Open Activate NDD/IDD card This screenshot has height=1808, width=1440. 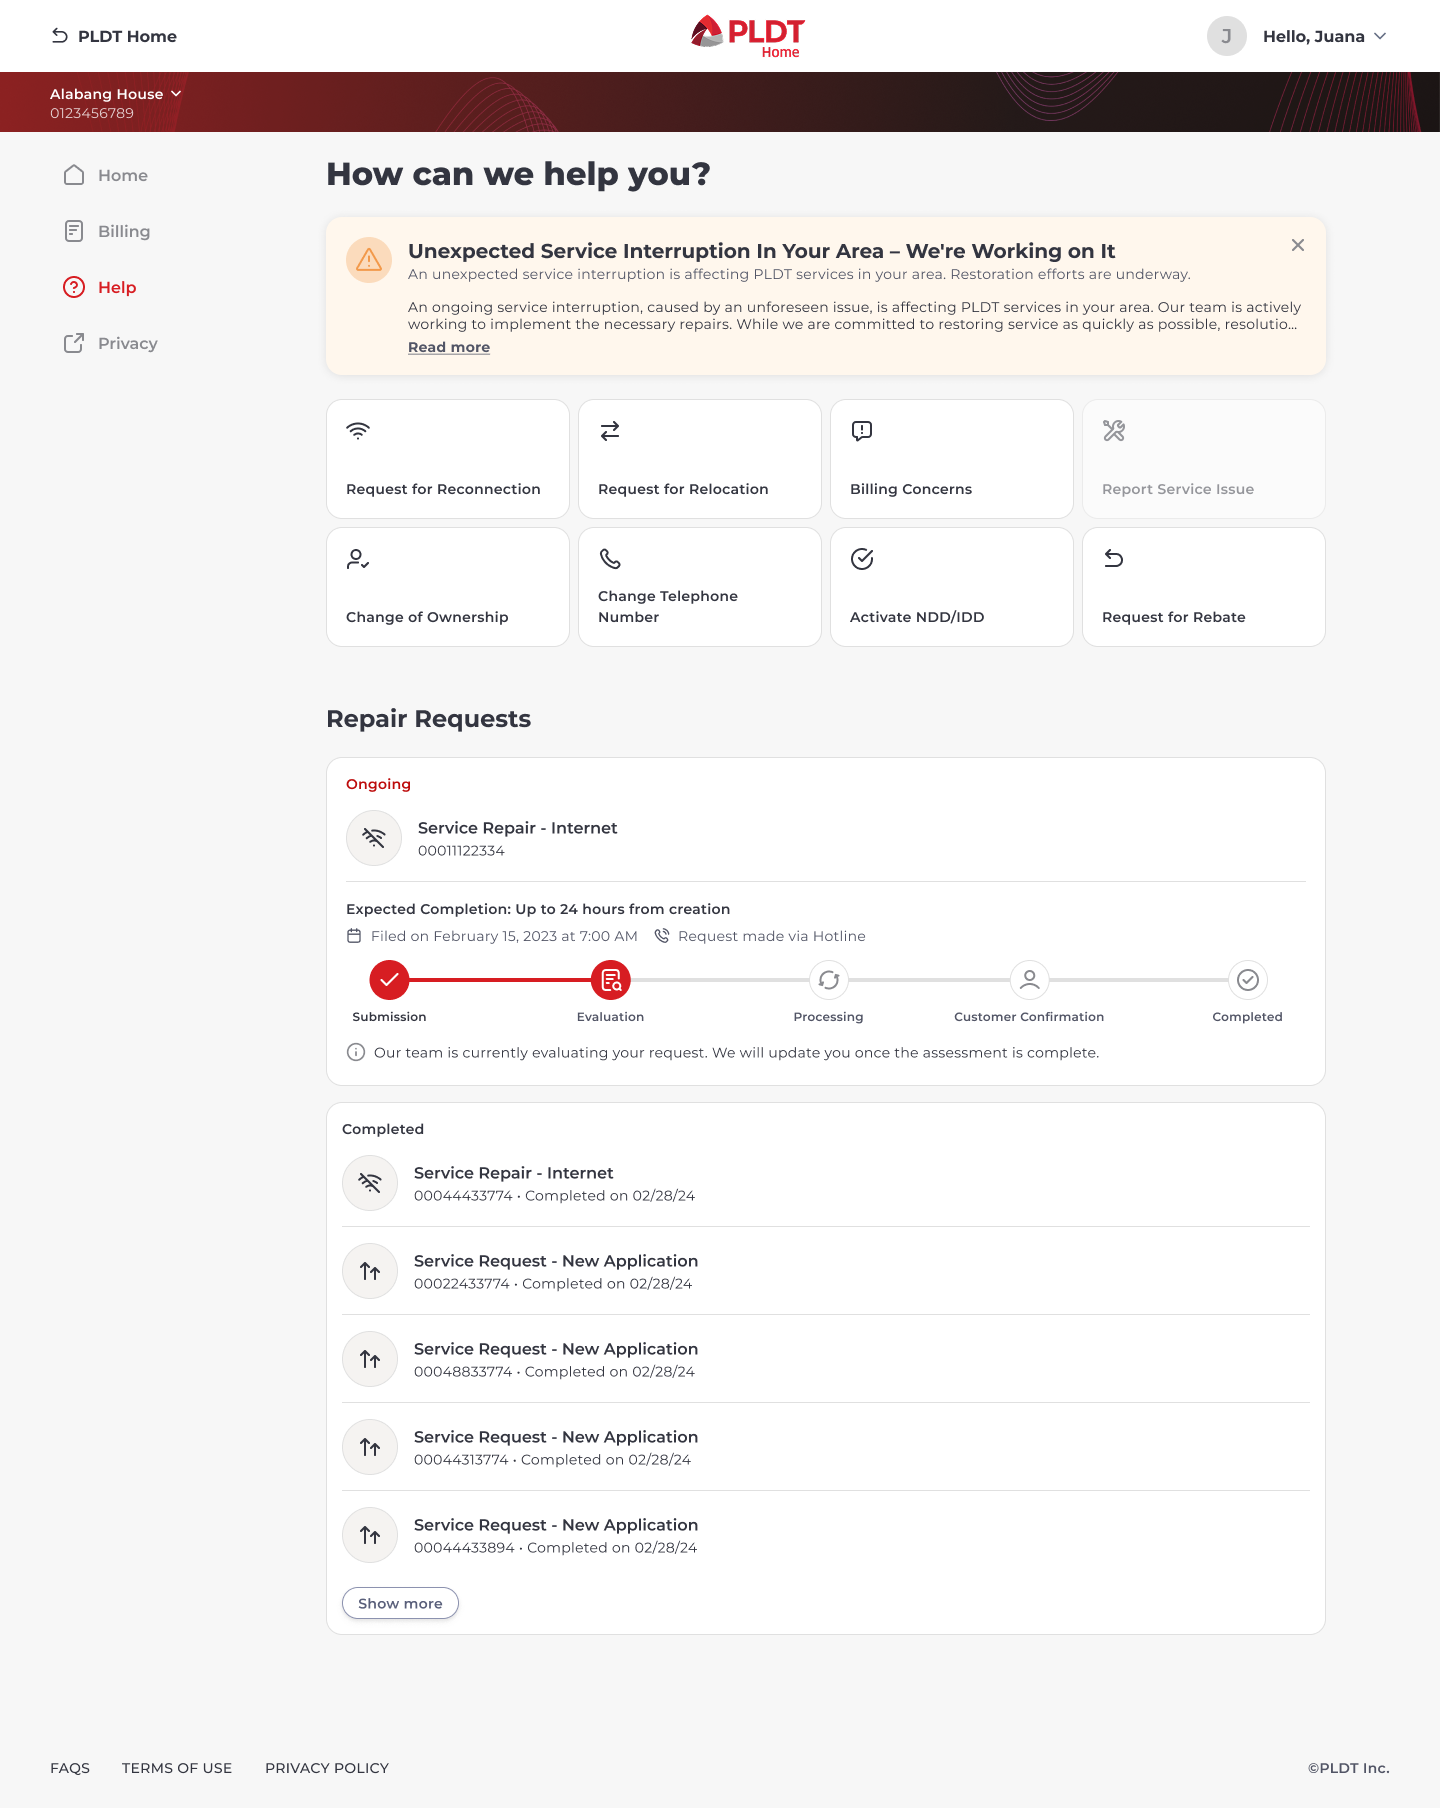click(x=952, y=587)
